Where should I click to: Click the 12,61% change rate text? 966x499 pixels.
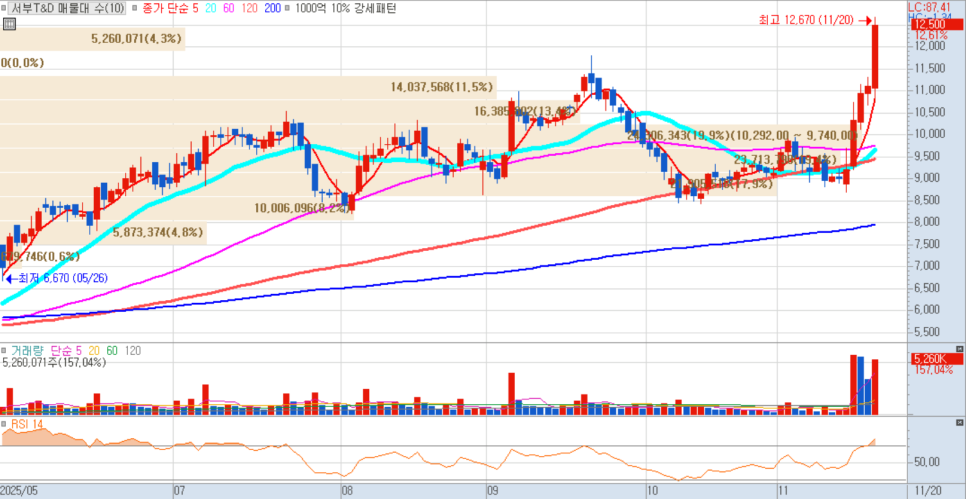coord(931,34)
